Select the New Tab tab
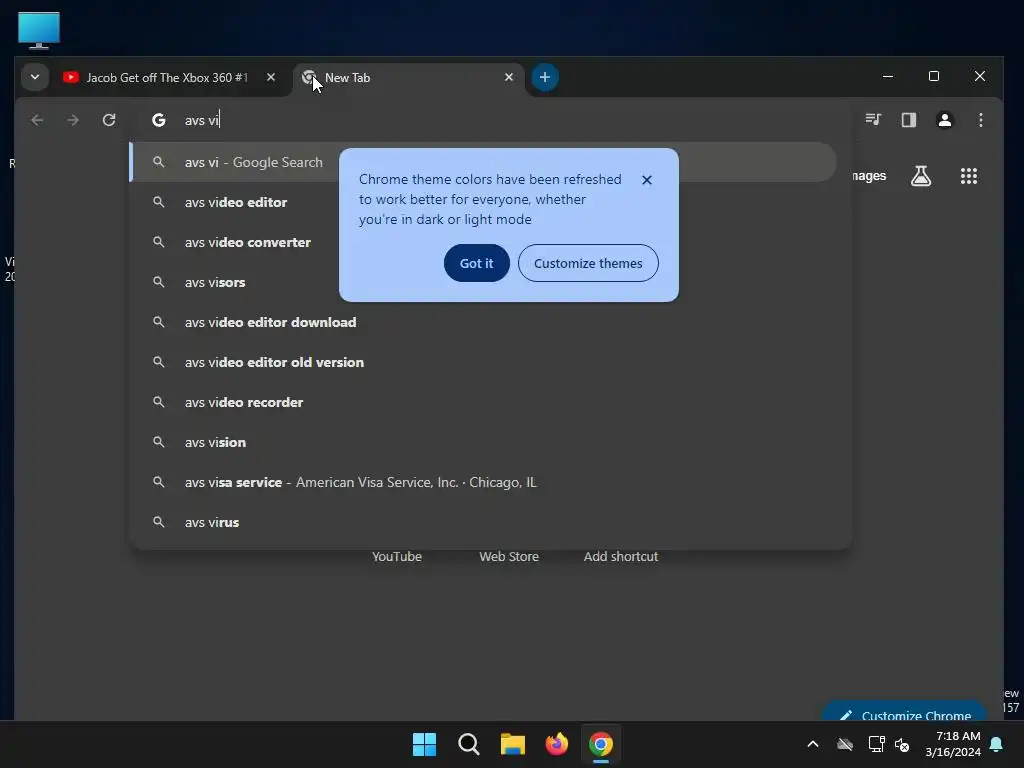The width and height of the screenshot is (1024, 768). tap(409, 78)
